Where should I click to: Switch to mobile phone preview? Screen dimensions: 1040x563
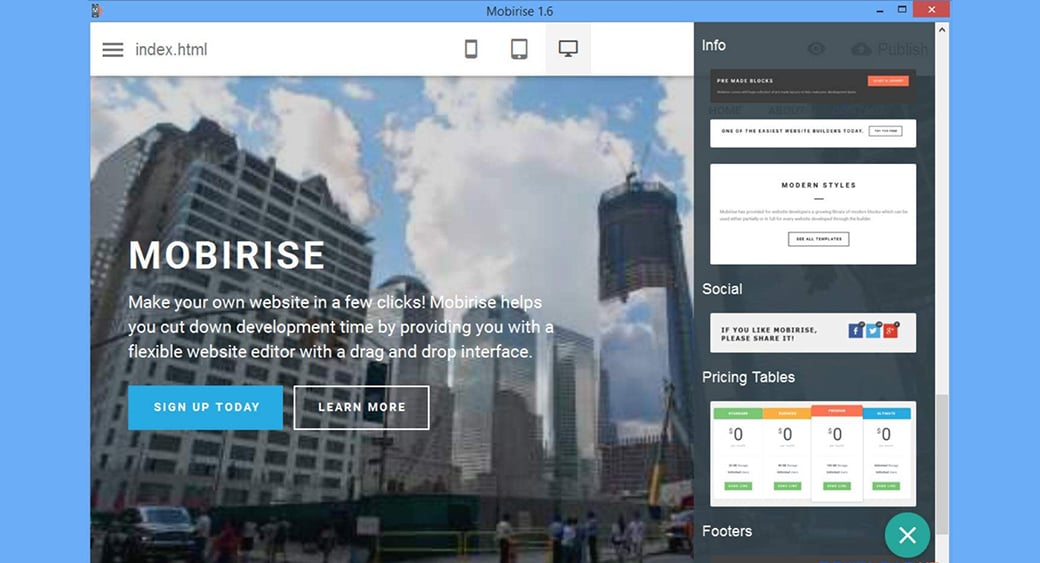click(x=471, y=49)
